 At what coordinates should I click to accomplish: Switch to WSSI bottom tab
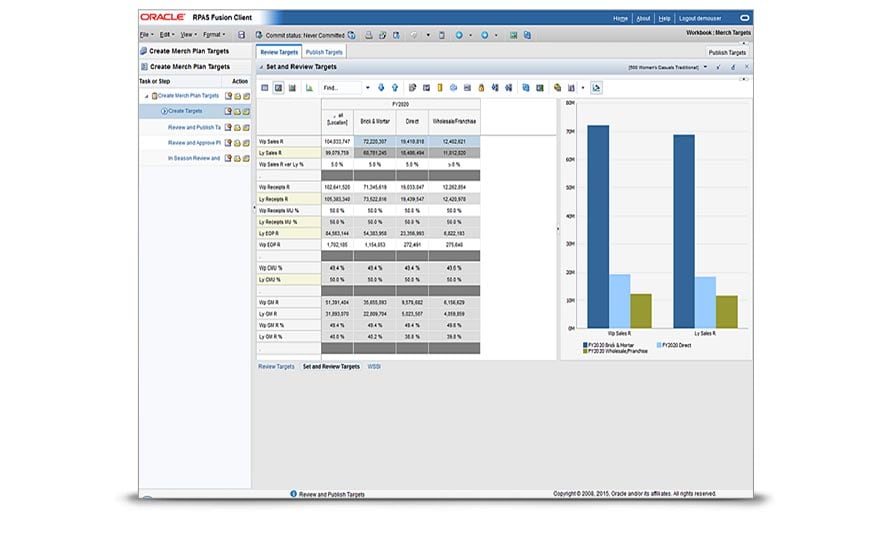pos(374,366)
